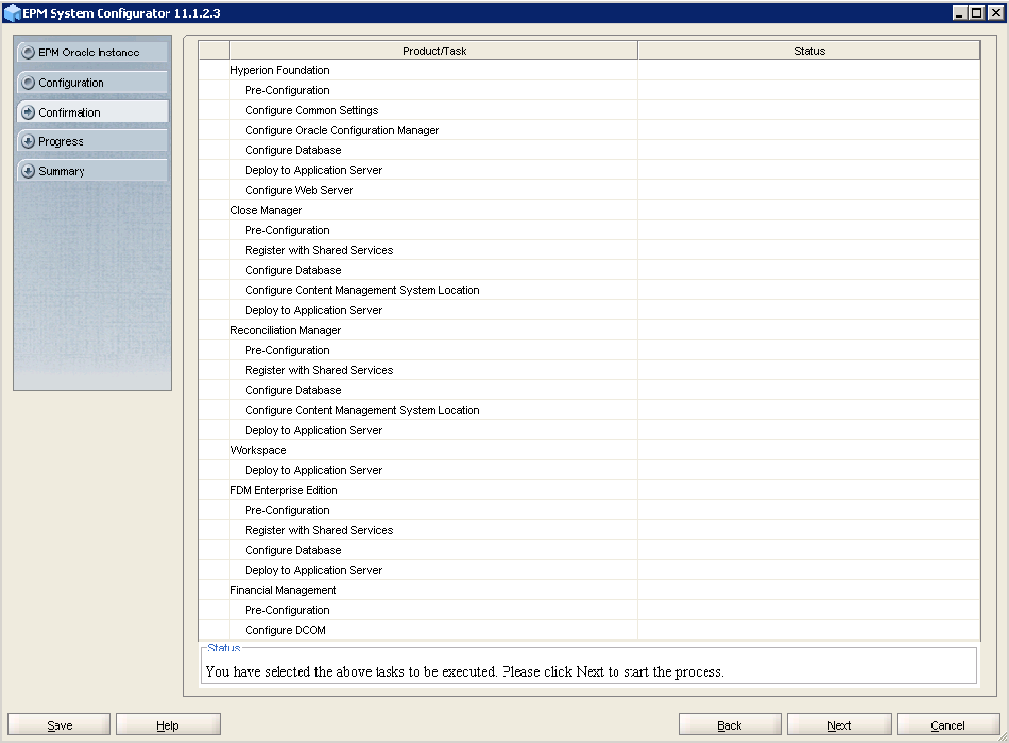Click the Confirmation step arrow icon

tap(28, 113)
